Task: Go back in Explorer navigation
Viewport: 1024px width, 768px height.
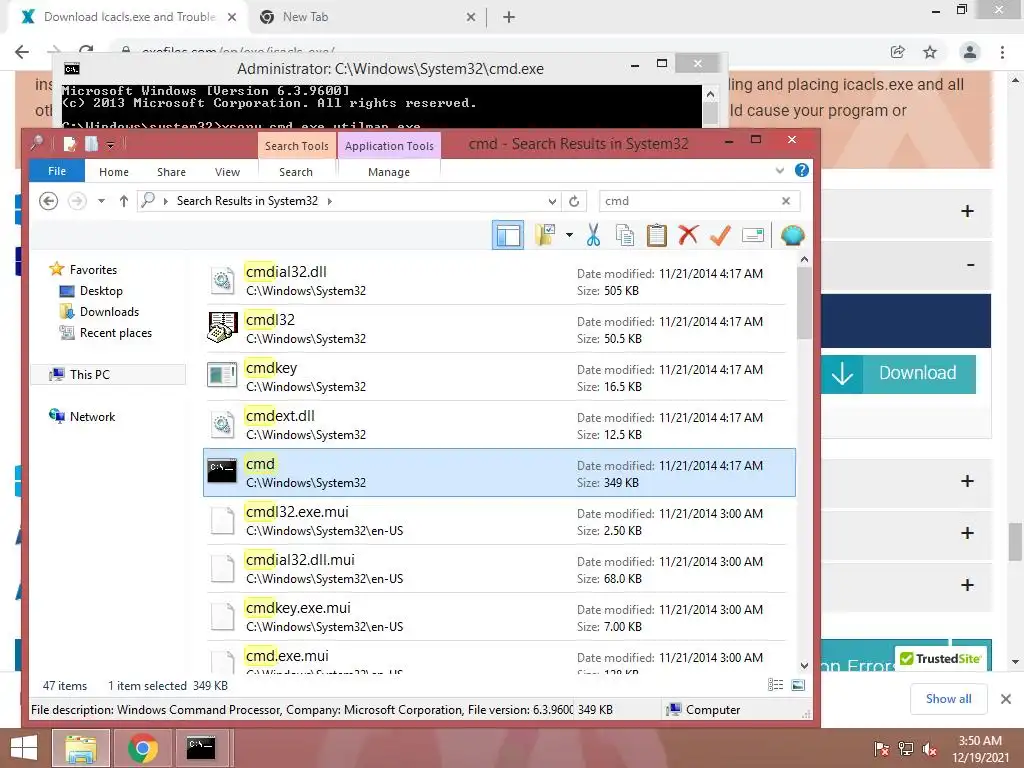Action: [48, 201]
